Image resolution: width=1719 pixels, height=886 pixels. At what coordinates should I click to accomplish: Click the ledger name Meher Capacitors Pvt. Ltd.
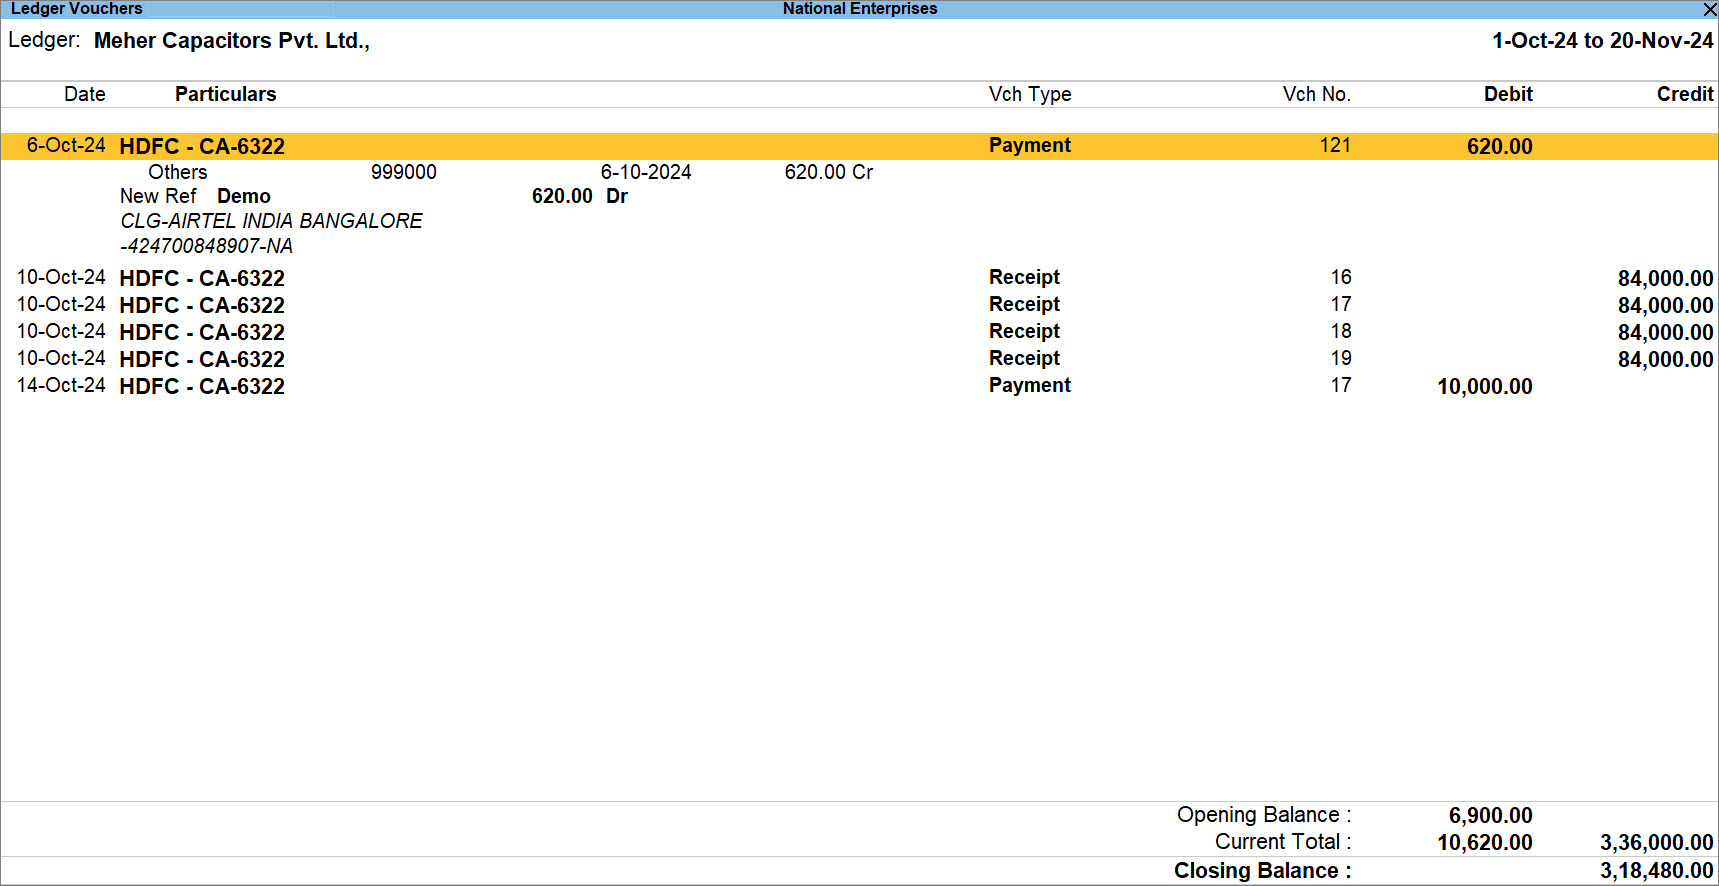[x=232, y=41]
